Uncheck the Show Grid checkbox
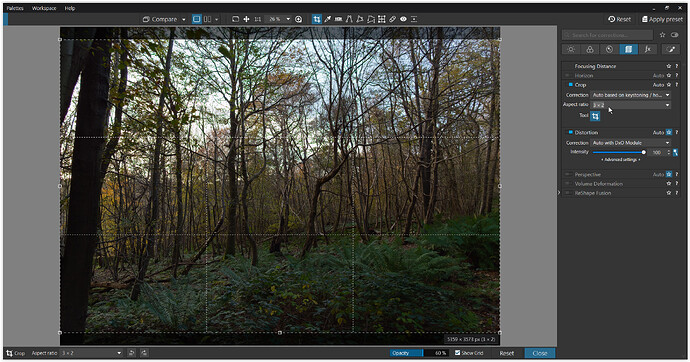The width and height of the screenshot is (690, 362). [458, 353]
